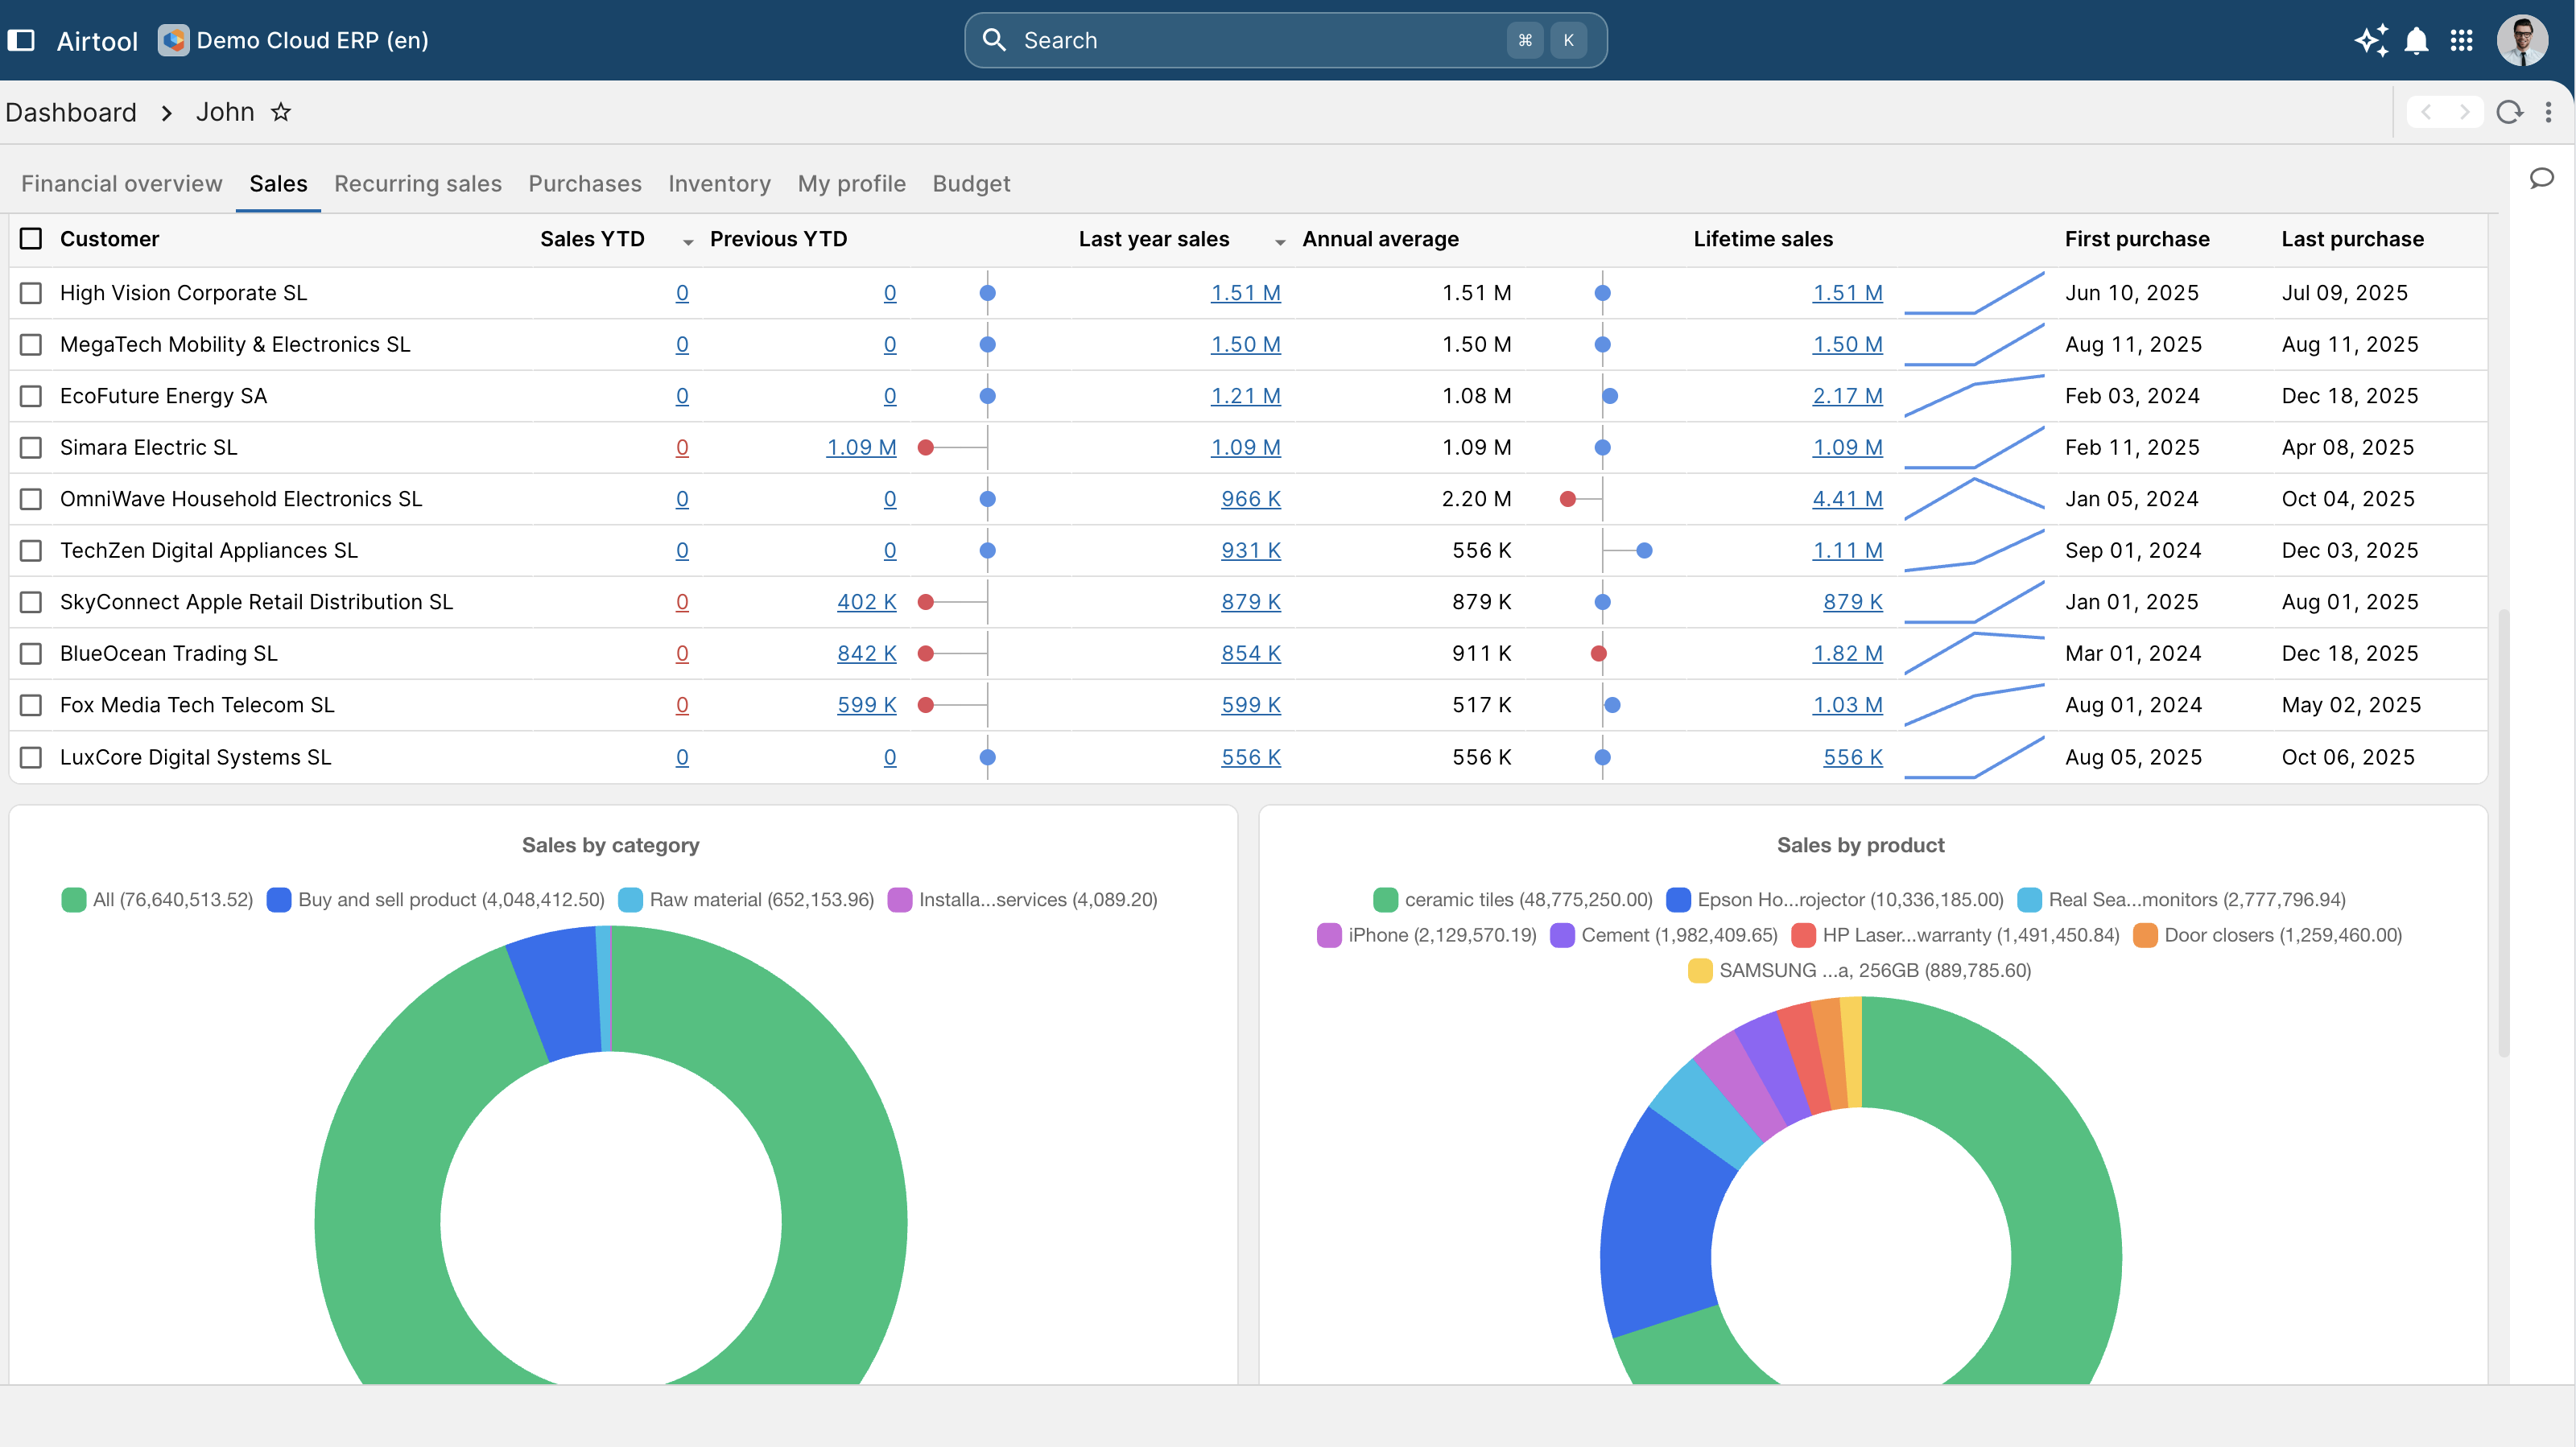The height and width of the screenshot is (1447, 2576).
Task: Open EcoFuture lifetime sales 2.17 M link
Action: point(1848,396)
